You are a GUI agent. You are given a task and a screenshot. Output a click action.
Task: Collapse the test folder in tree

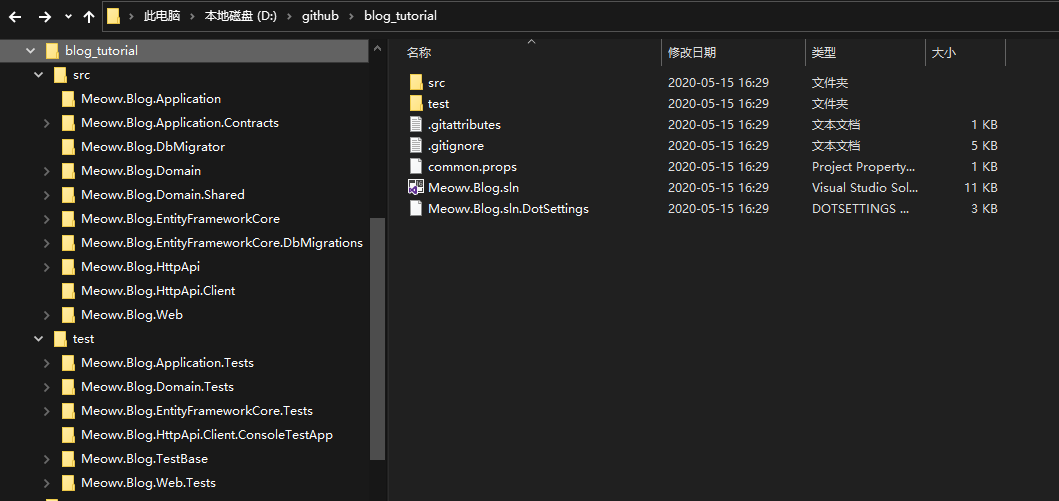(x=38, y=339)
